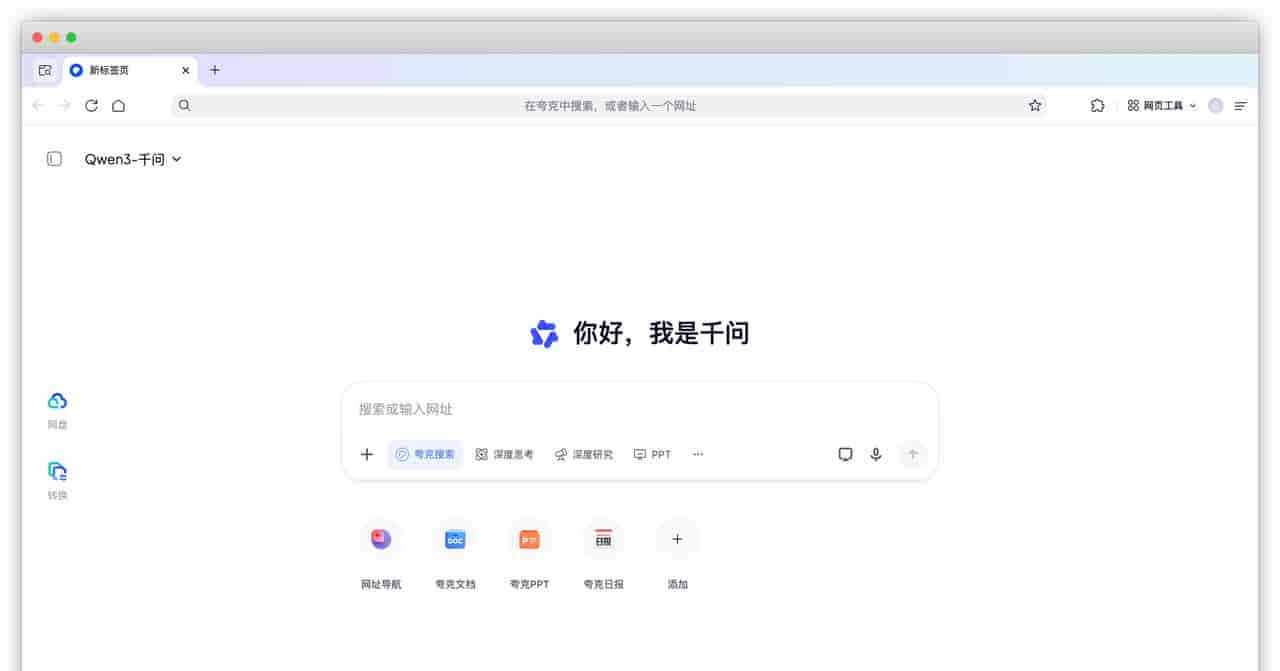Click the screenshot capture icon in input box

(845, 454)
